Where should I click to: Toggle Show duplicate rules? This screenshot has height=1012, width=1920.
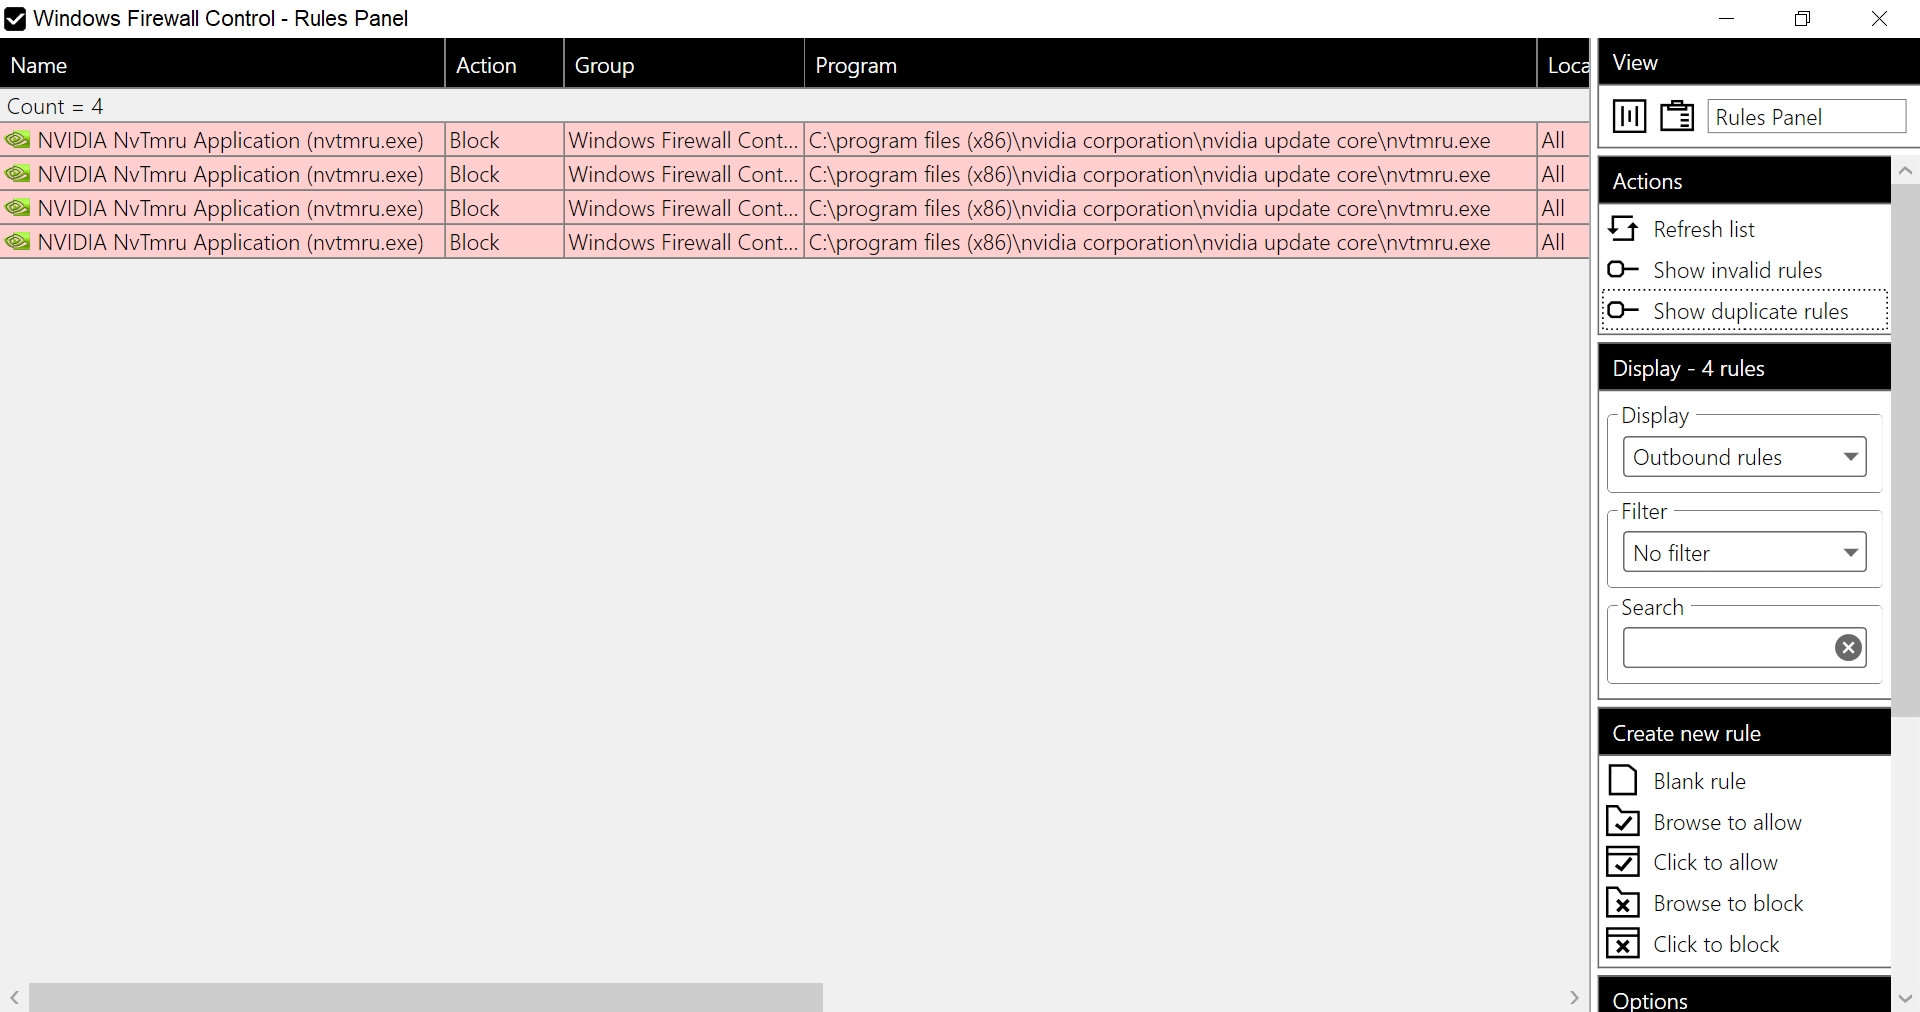point(1745,311)
